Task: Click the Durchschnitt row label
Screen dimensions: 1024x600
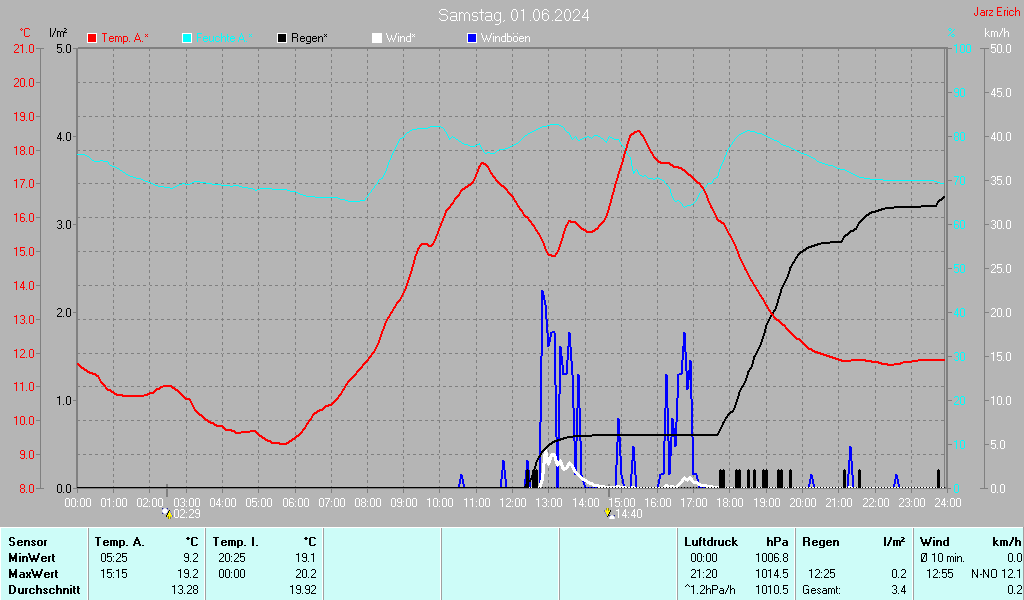Action: pyautogui.click(x=42, y=590)
